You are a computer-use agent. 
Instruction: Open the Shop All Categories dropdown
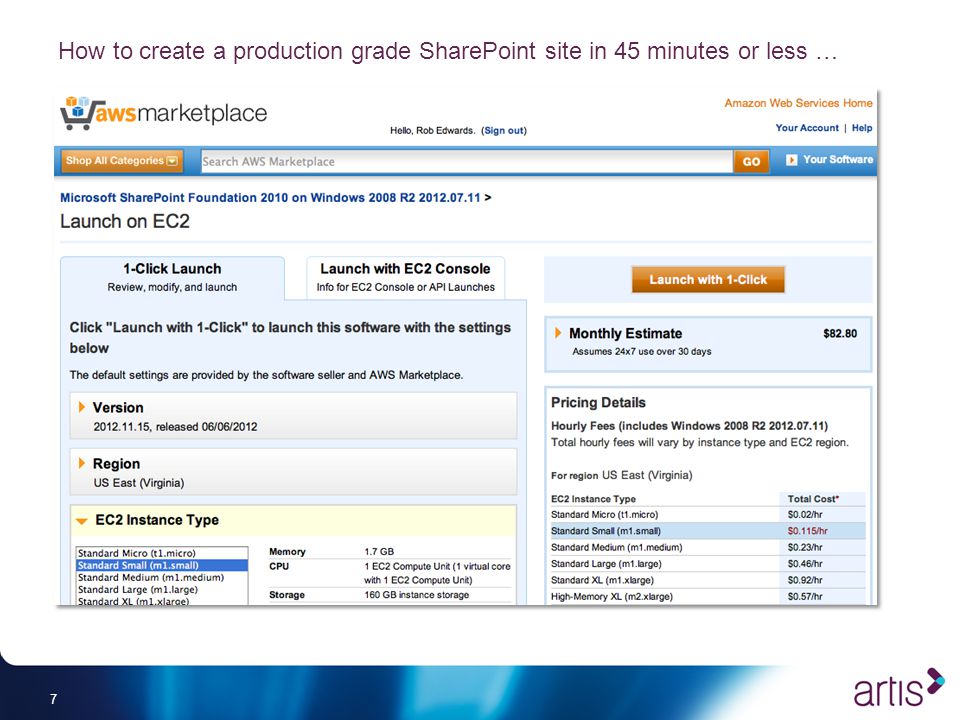(122, 161)
